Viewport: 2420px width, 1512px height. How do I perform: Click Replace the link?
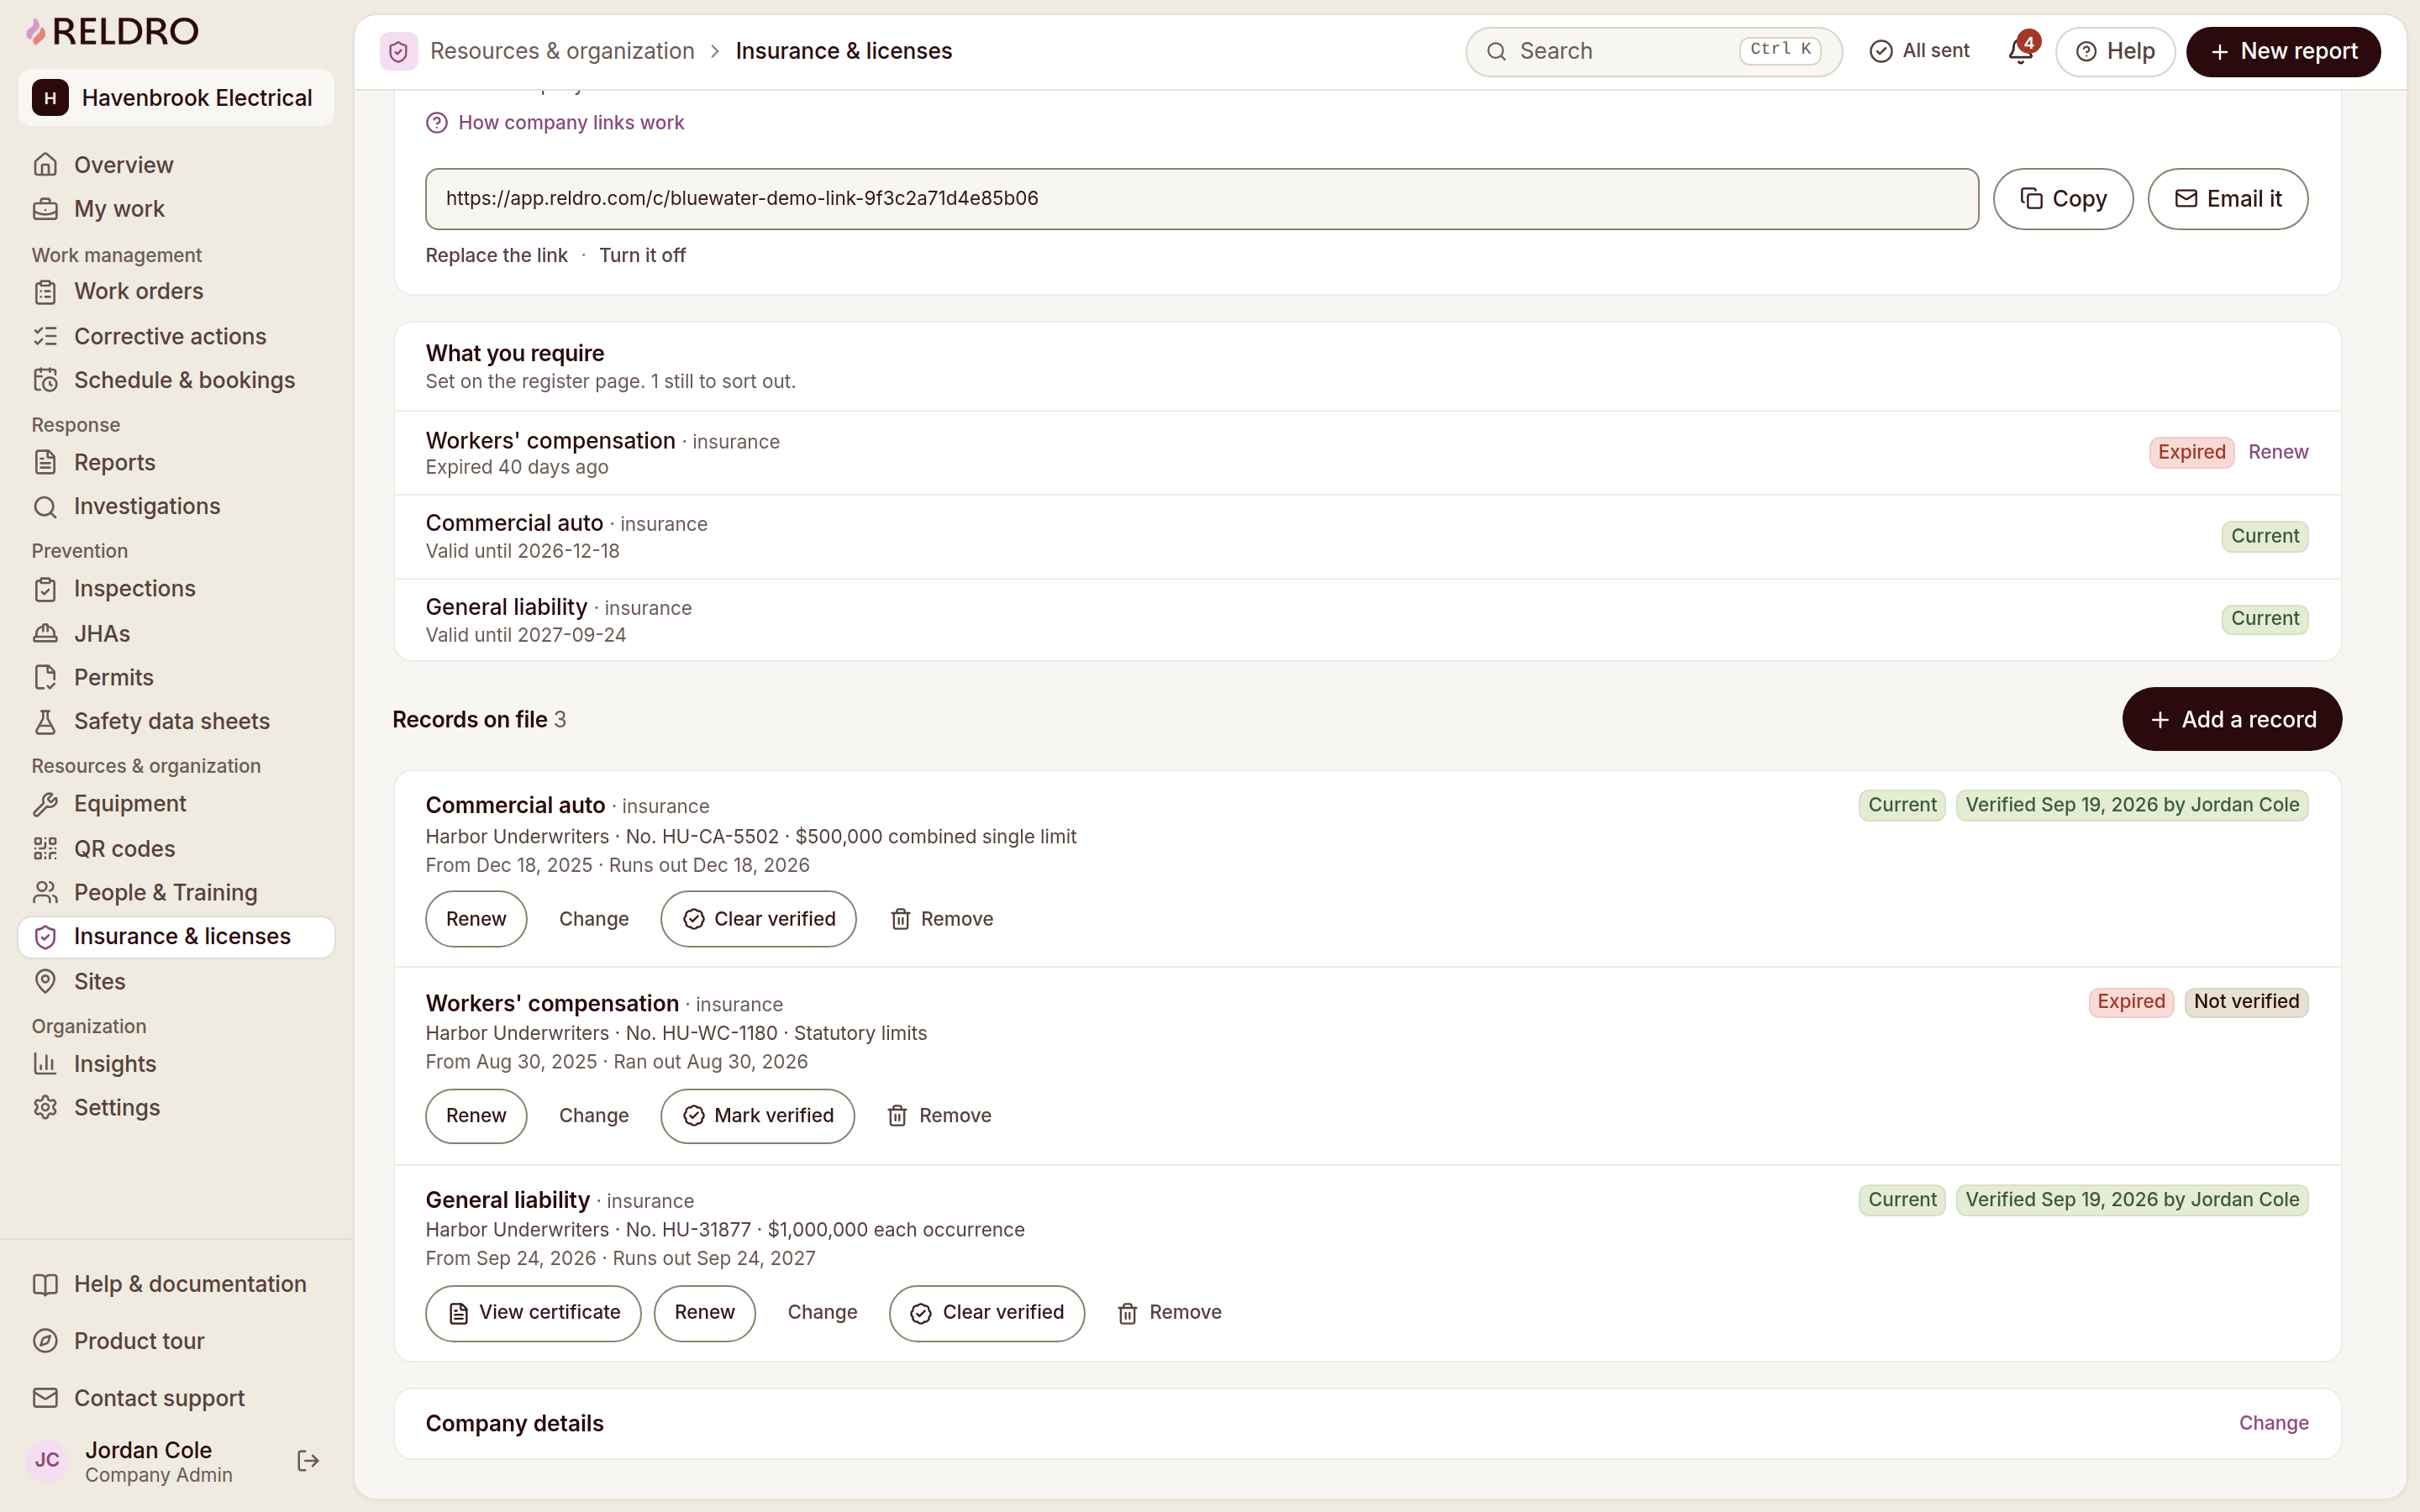(496, 255)
